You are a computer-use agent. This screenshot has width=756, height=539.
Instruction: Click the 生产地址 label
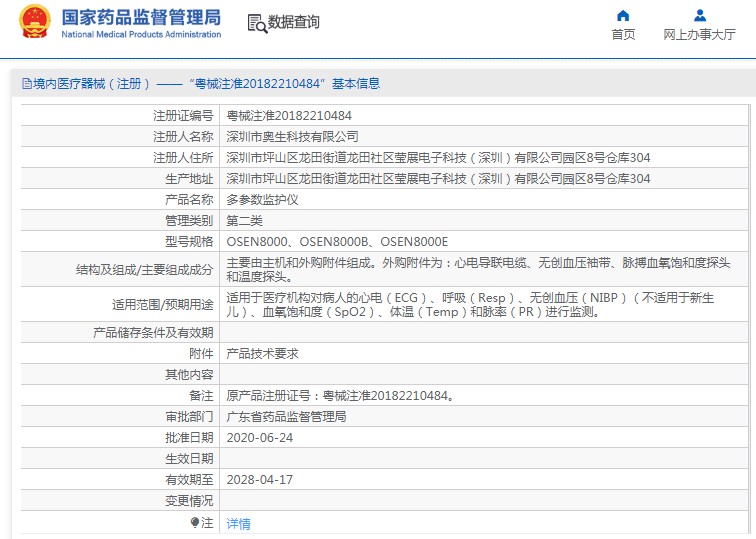189,179
